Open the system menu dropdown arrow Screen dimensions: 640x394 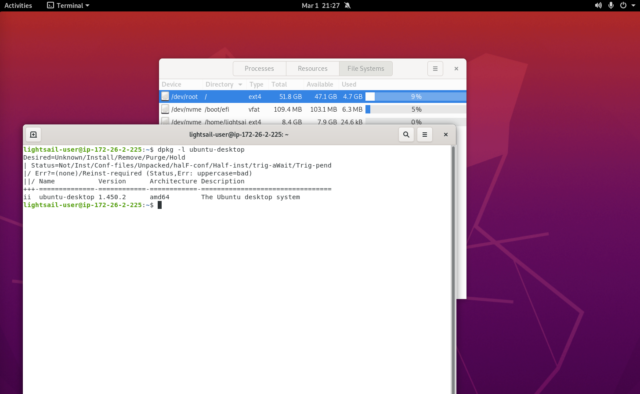pos(633,6)
